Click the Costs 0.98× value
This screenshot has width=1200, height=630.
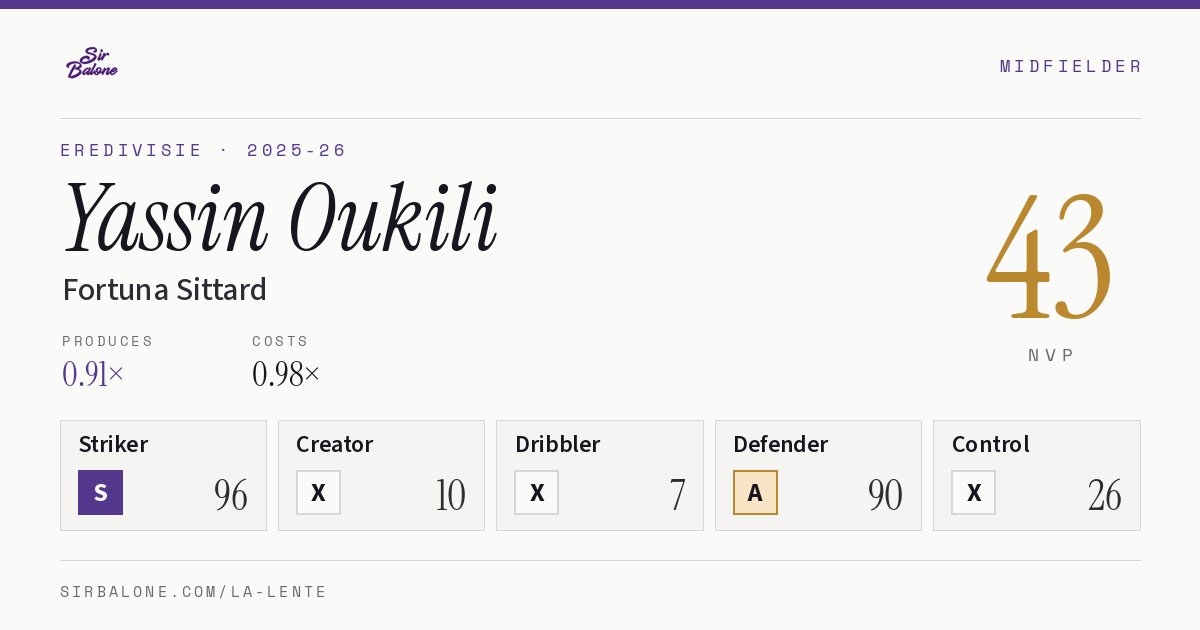click(x=286, y=374)
